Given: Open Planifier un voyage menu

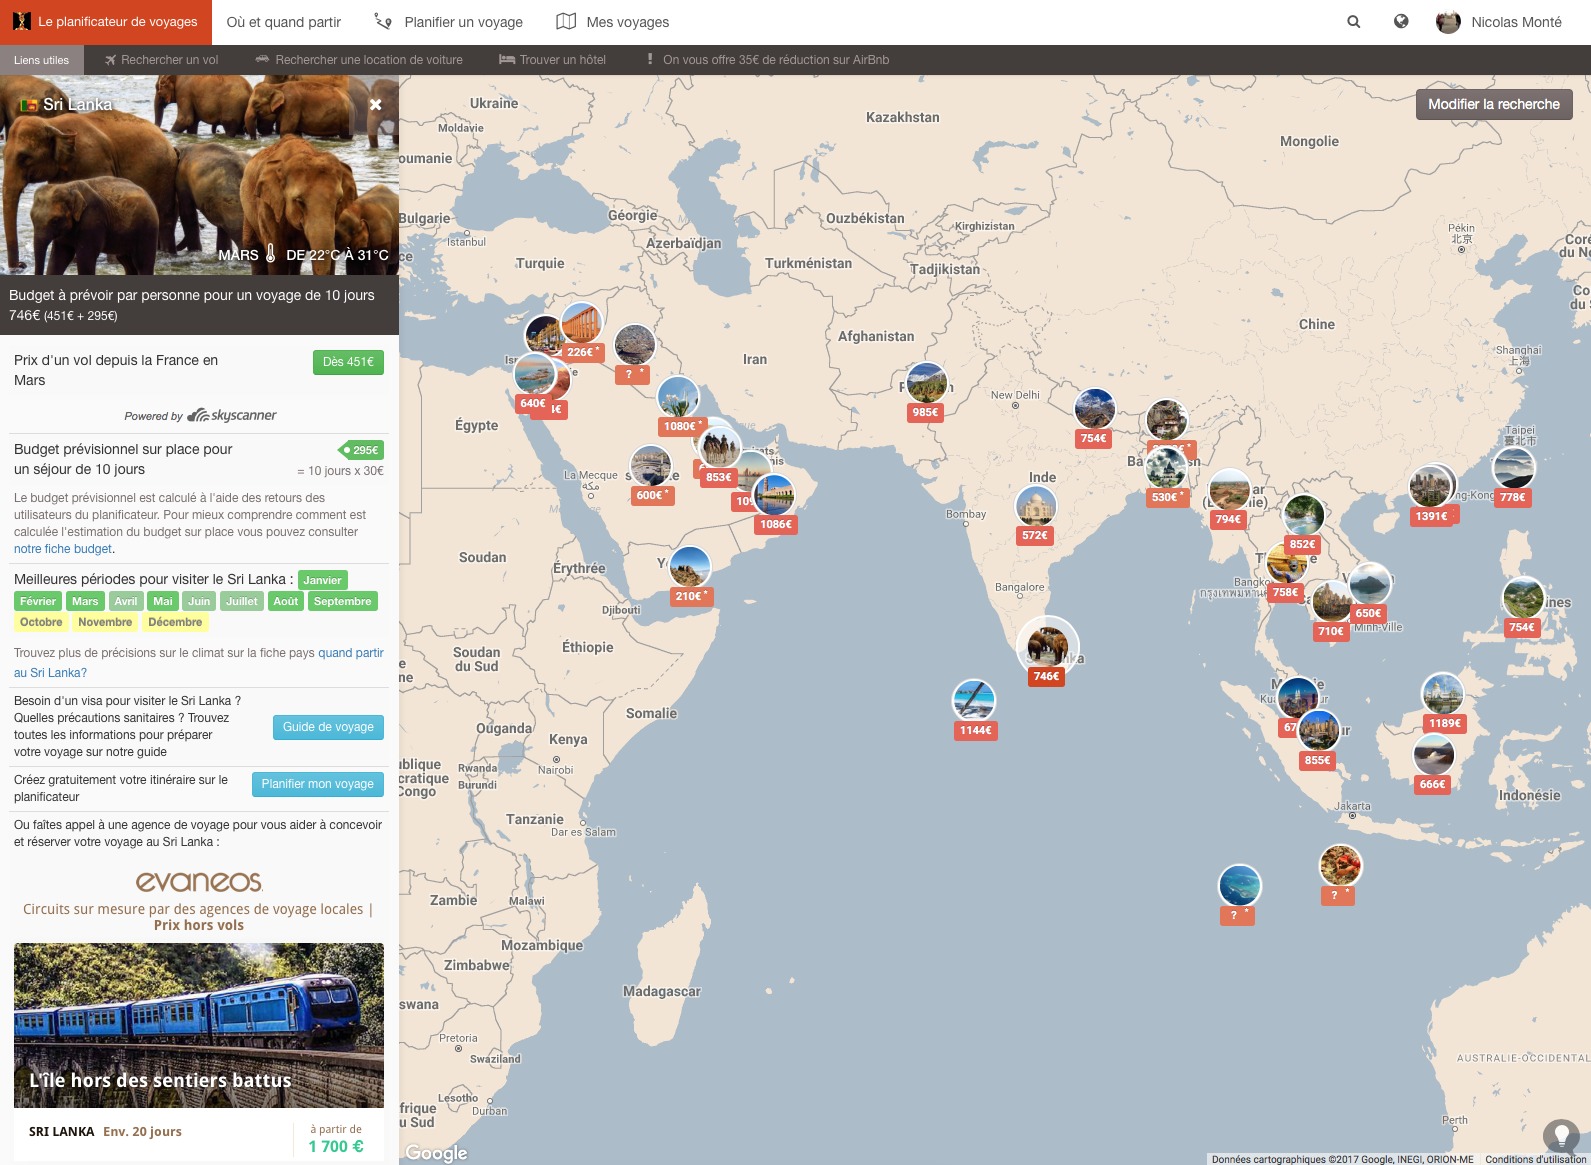Looking at the screenshot, I should (449, 22).
